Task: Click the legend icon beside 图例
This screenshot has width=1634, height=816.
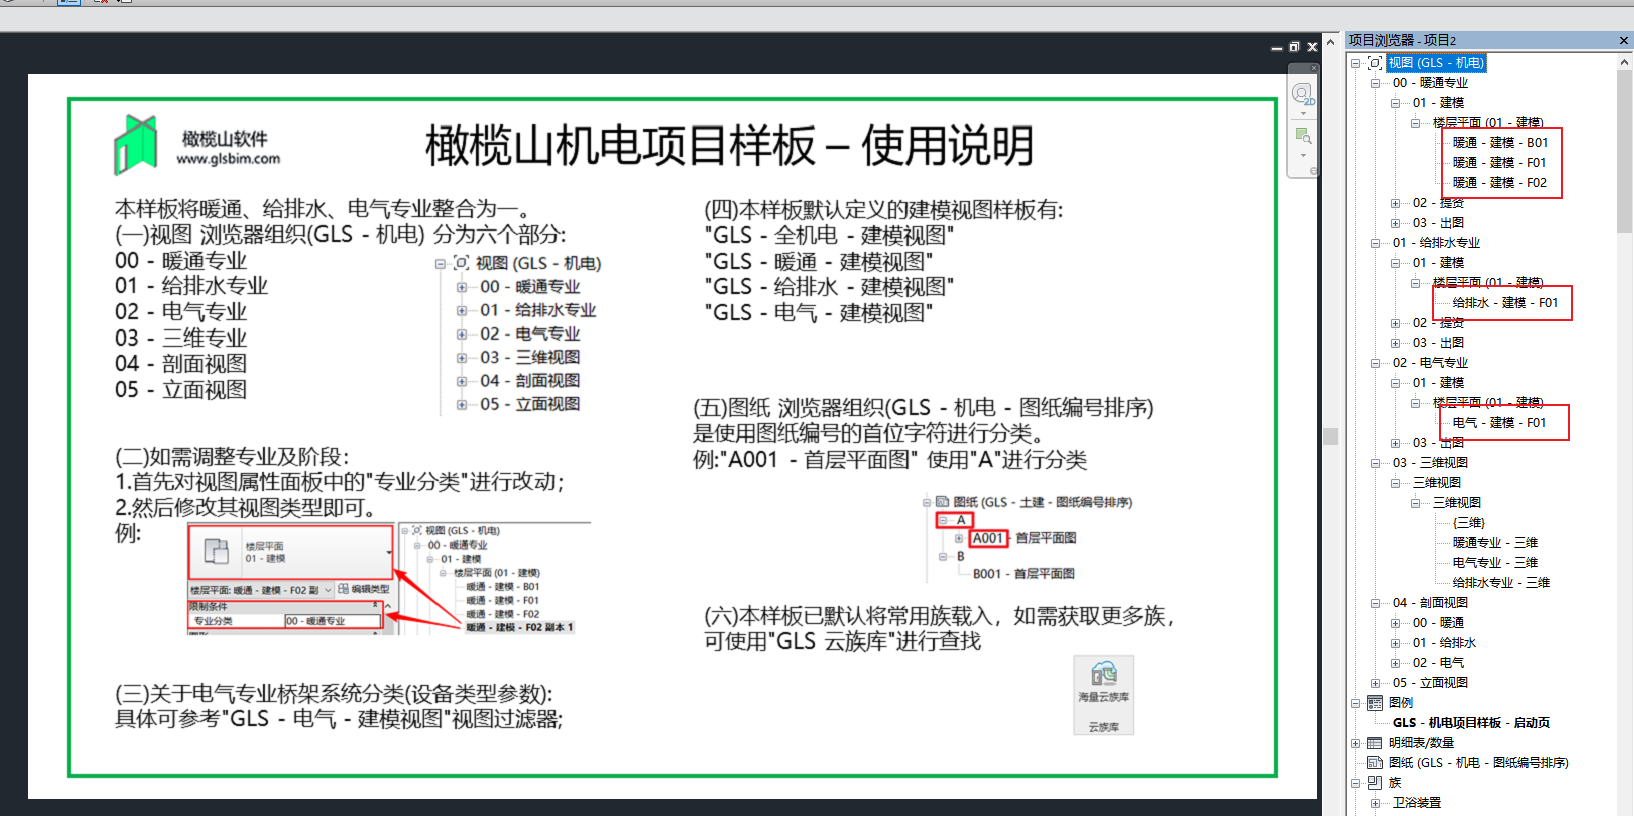Action: 1375,703
